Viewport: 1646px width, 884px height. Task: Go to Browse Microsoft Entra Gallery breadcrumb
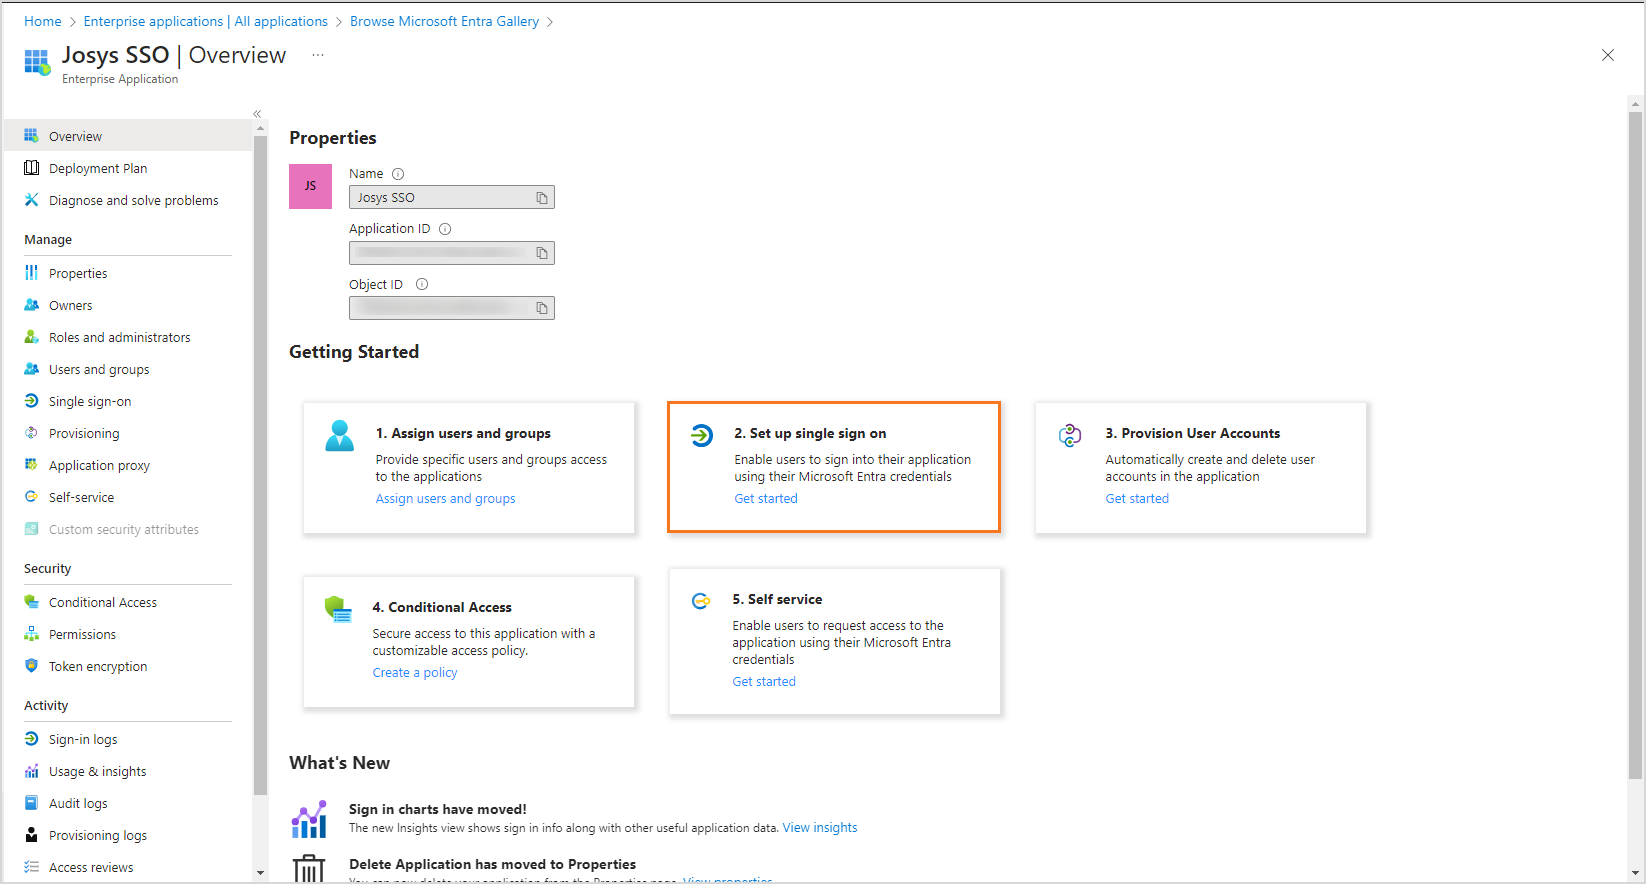pyautogui.click(x=444, y=21)
